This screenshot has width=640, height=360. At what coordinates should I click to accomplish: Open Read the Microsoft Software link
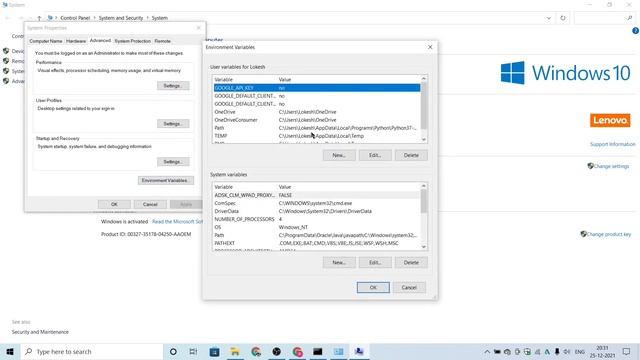click(177, 222)
